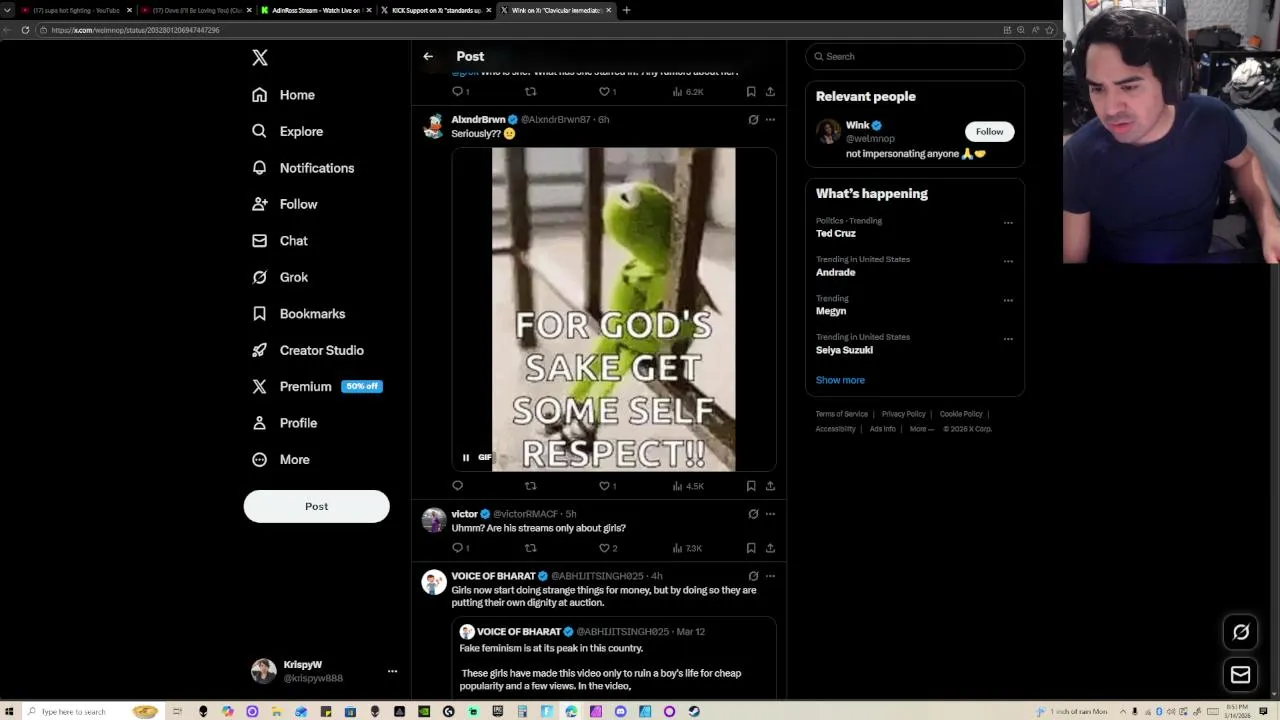
Task: Open KrispyW account options menu
Action: coord(392,671)
